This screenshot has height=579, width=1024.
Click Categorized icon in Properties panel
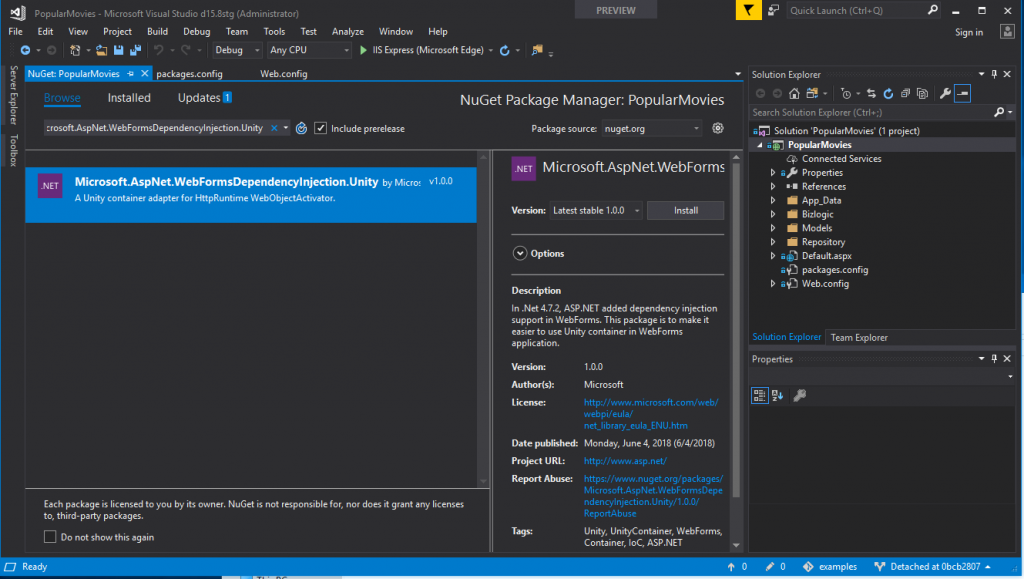pos(759,395)
